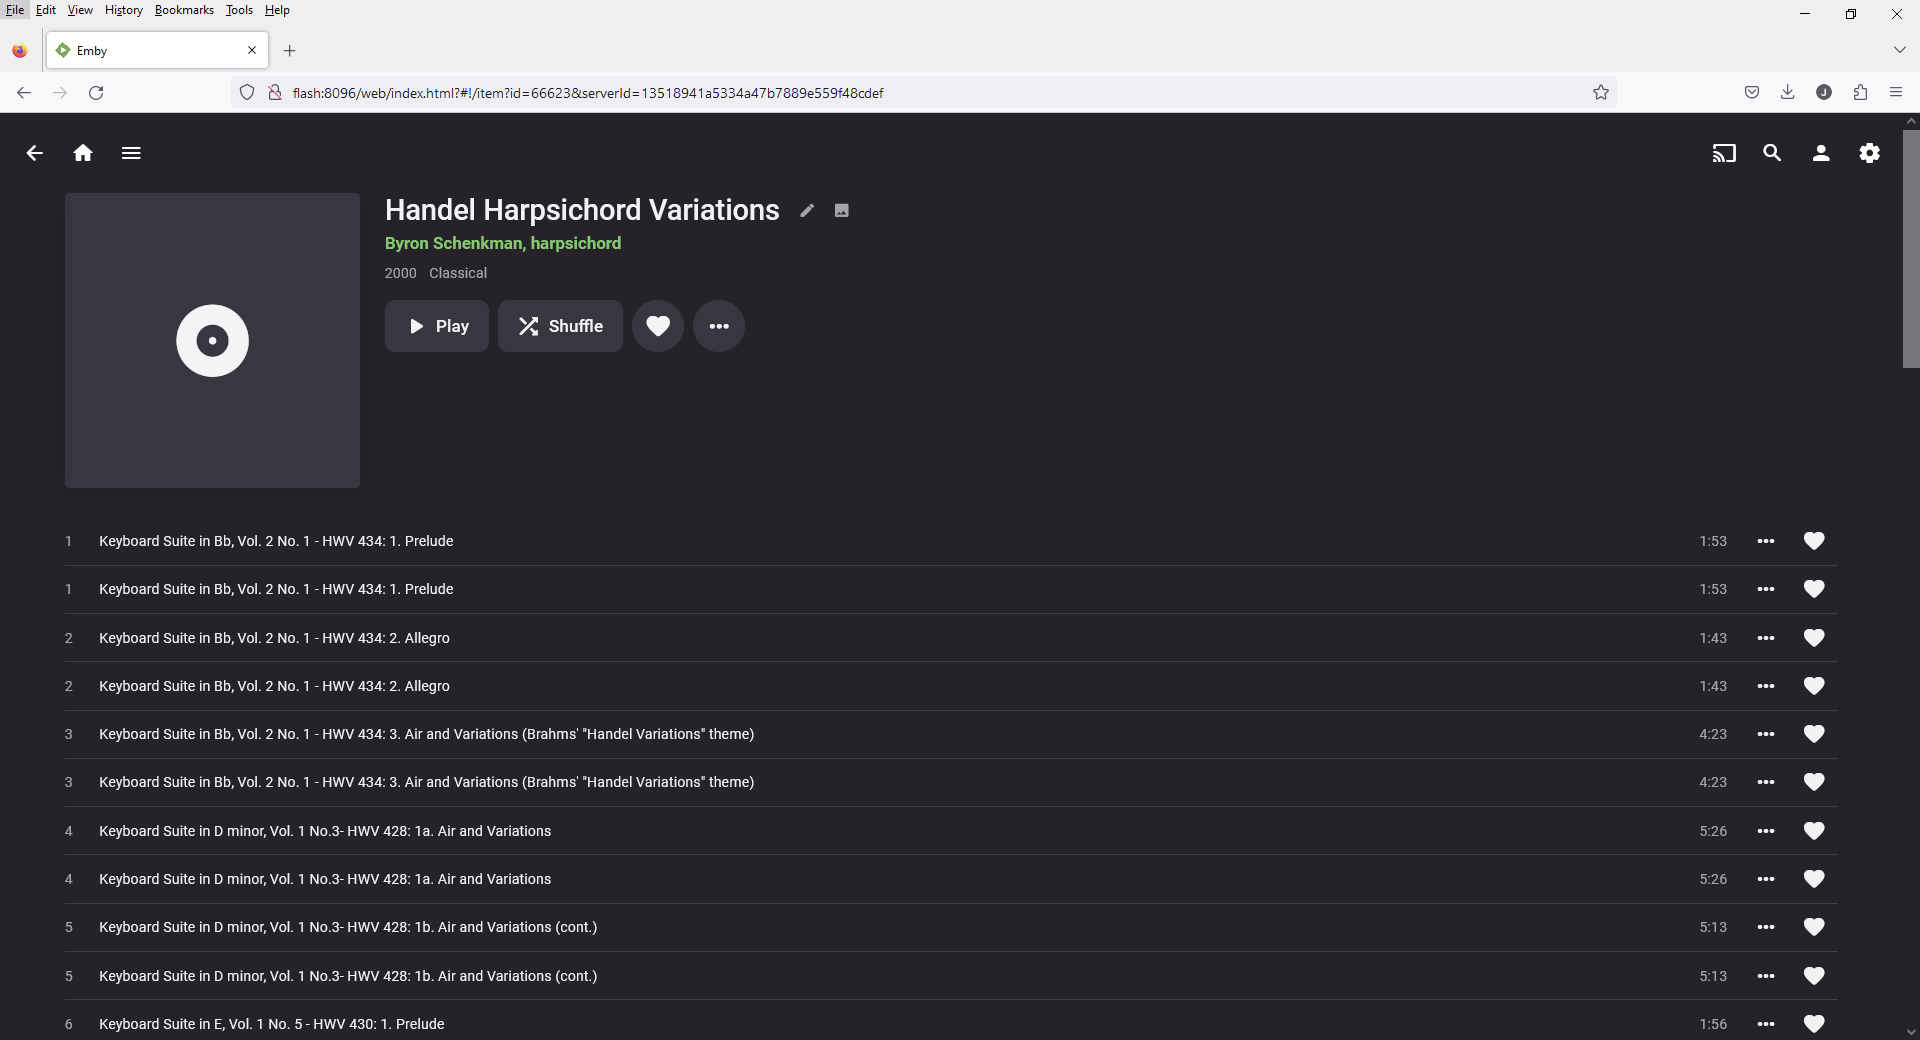This screenshot has height=1040, width=1920.
Task: Play the album with the Play button
Action: (437, 326)
